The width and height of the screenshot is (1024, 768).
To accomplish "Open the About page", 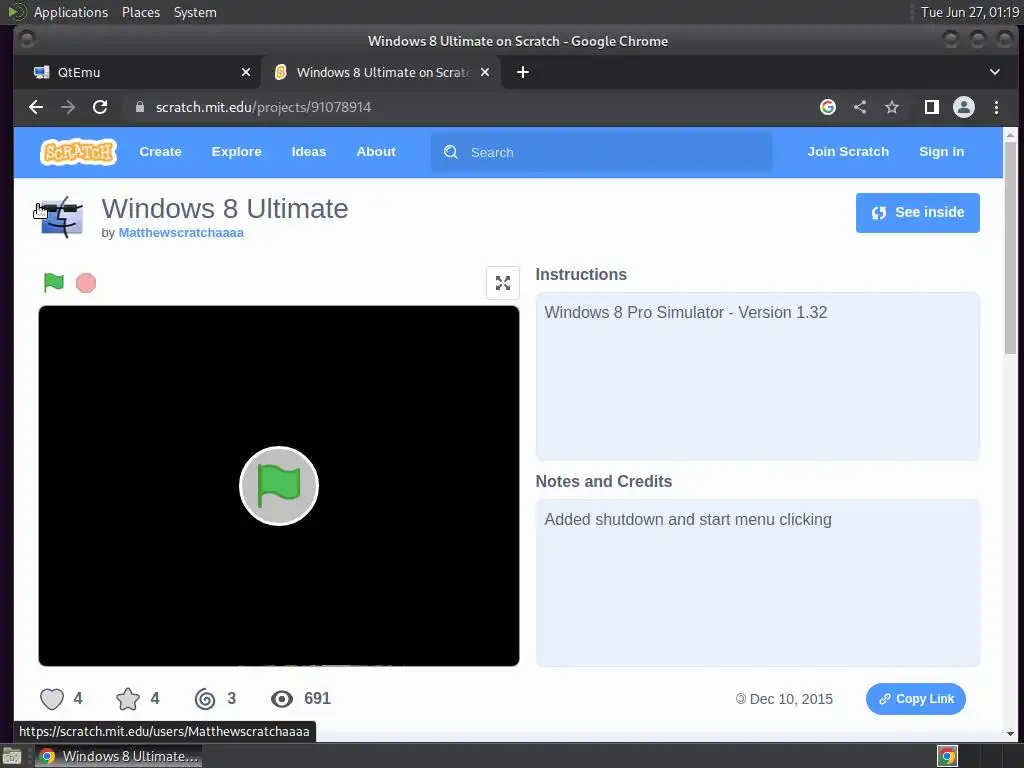I will (376, 152).
